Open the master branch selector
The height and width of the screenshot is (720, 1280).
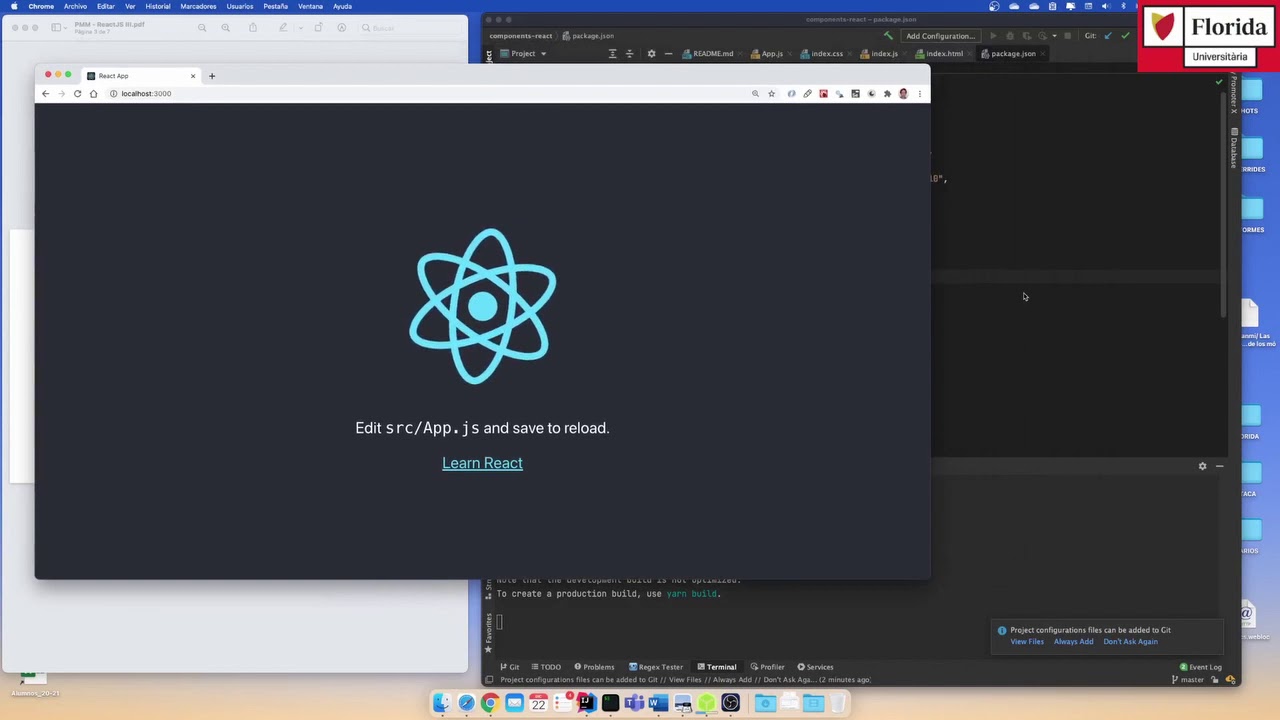pyautogui.click(x=1188, y=680)
